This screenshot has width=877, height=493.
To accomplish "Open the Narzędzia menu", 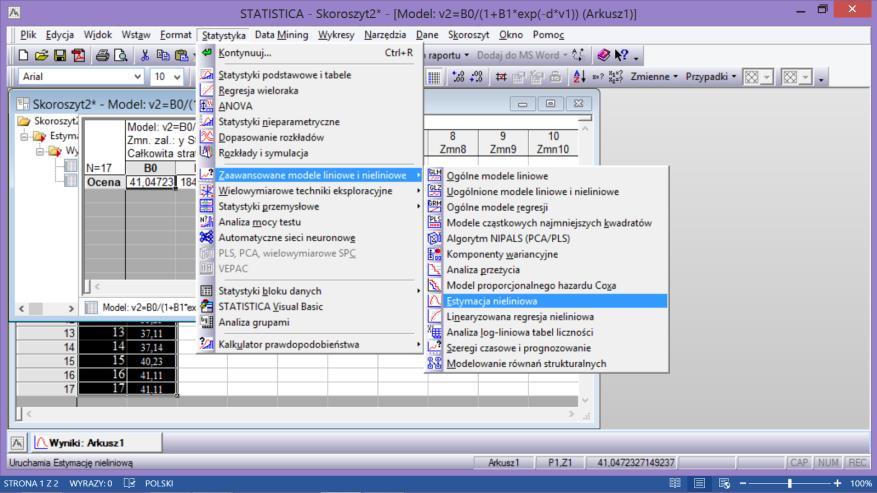I will (385, 35).
